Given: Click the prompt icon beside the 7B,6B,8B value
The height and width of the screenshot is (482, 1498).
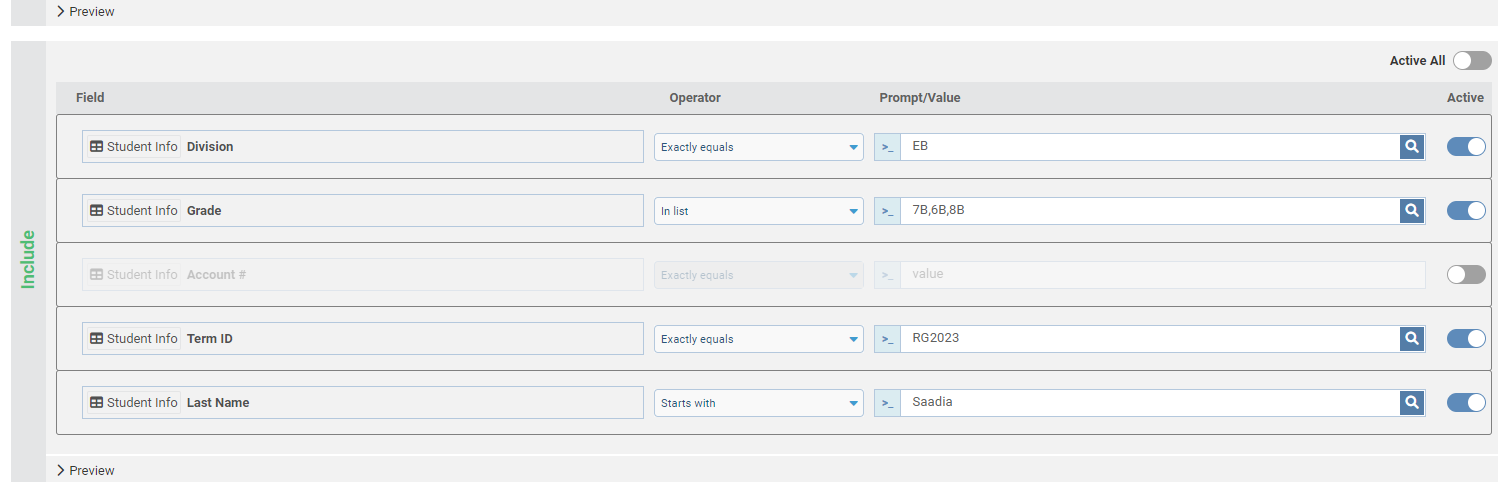Looking at the screenshot, I should (x=888, y=211).
